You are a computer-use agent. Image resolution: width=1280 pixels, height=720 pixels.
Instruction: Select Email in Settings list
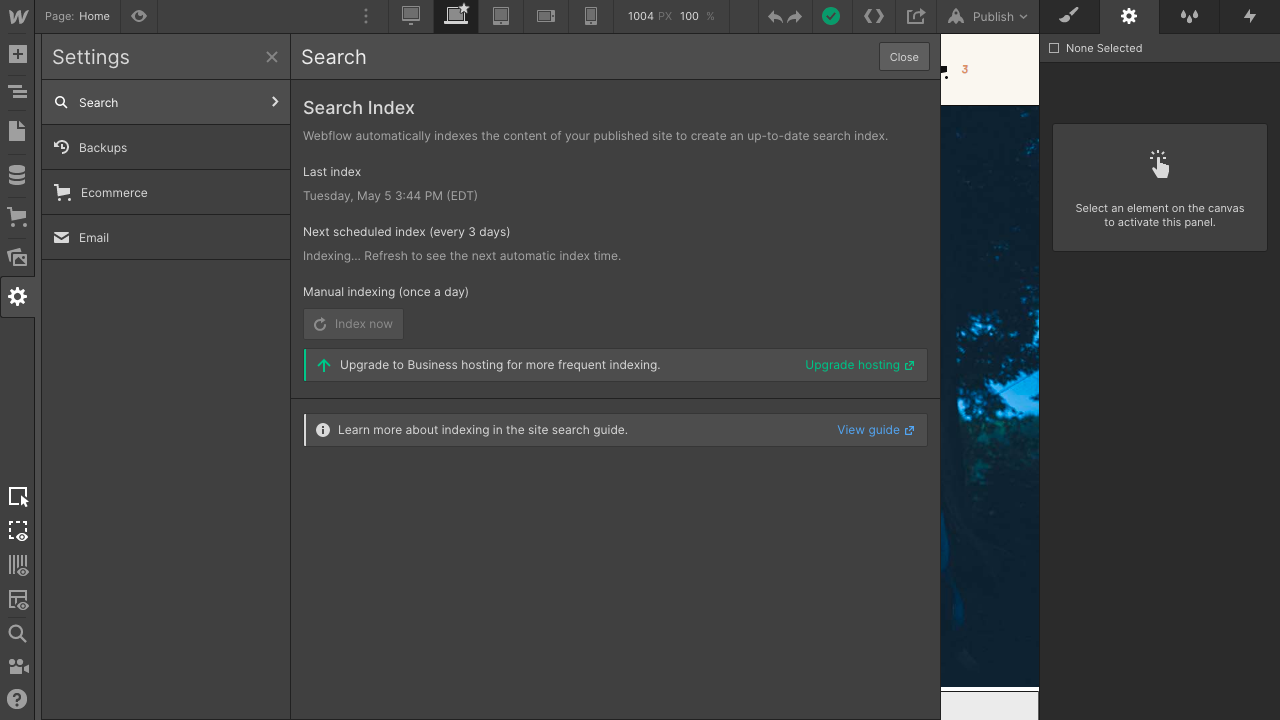pyautogui.click(x=166, y=237)
